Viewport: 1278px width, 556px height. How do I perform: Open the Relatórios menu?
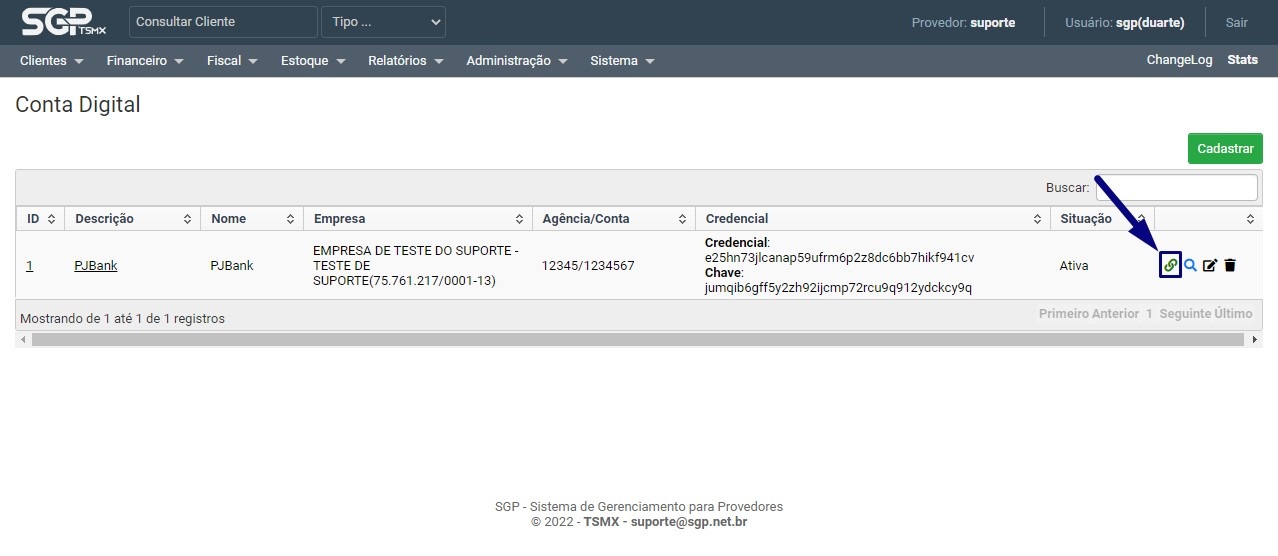coord(405,61)
